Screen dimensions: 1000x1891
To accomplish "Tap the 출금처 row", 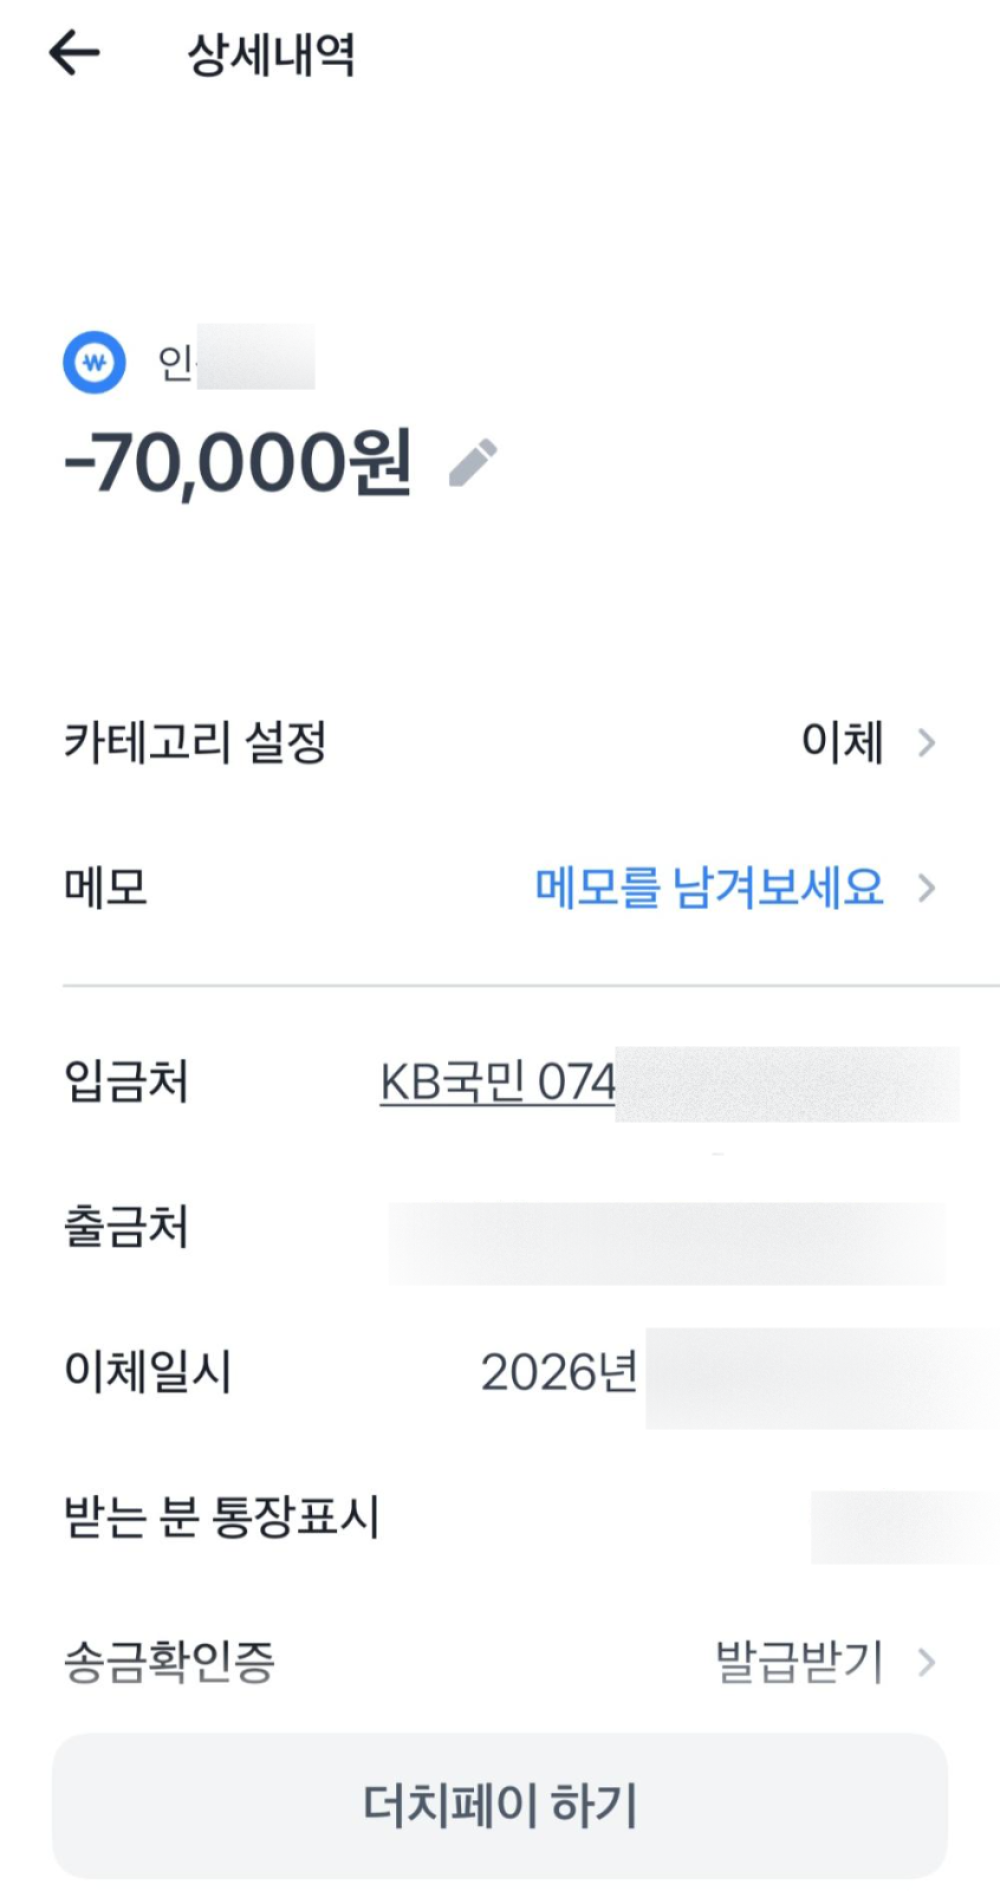I will (500, 1227).
